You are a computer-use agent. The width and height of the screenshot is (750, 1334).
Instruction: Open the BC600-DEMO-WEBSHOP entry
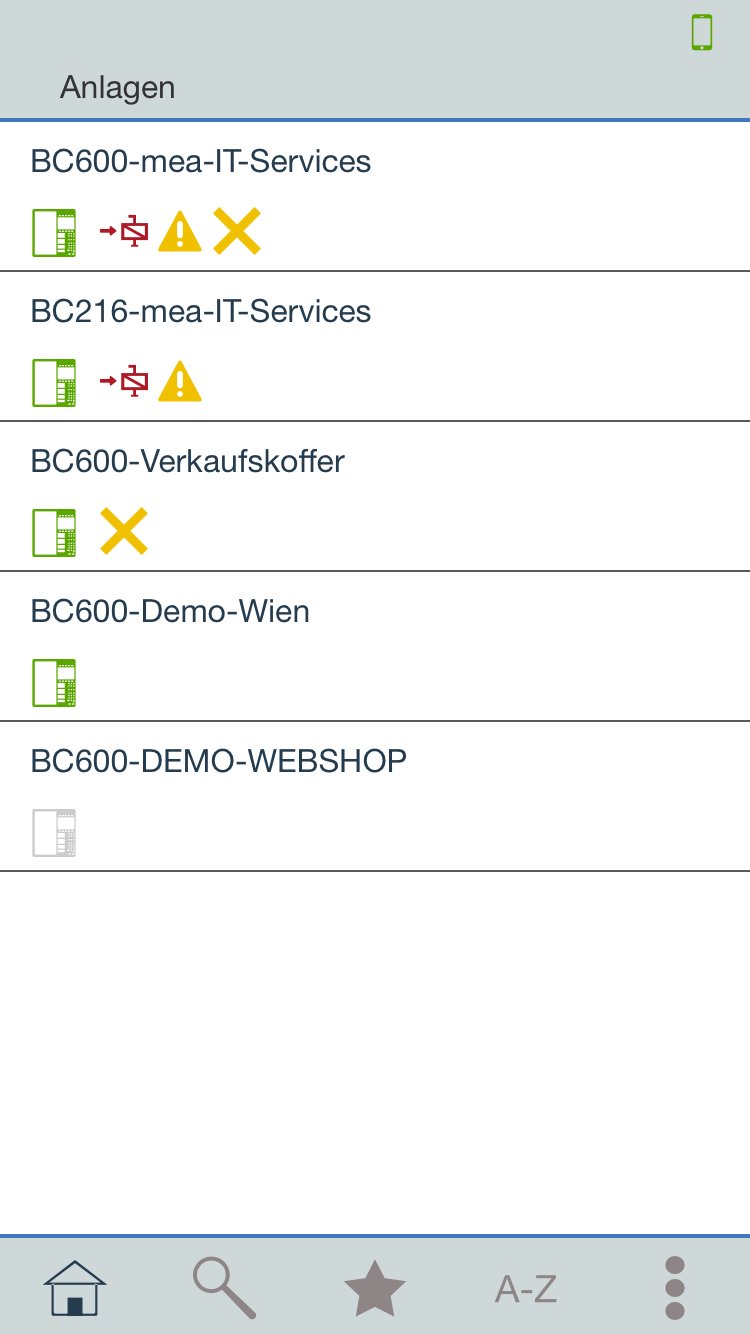pyautogui.click(x=219, y=762)
